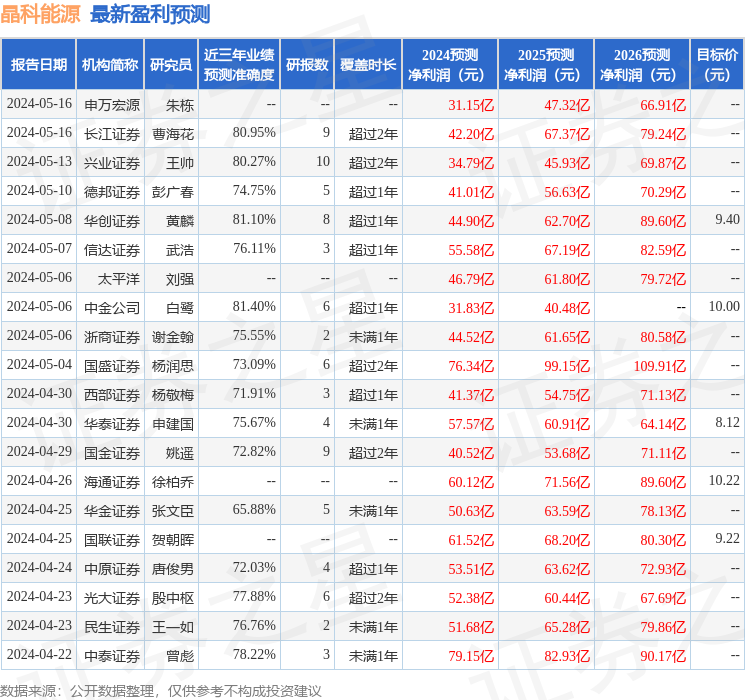Click analyst name 徐柏乔
This screenshot has height=700, width=745.
click(x=173, y=482)
